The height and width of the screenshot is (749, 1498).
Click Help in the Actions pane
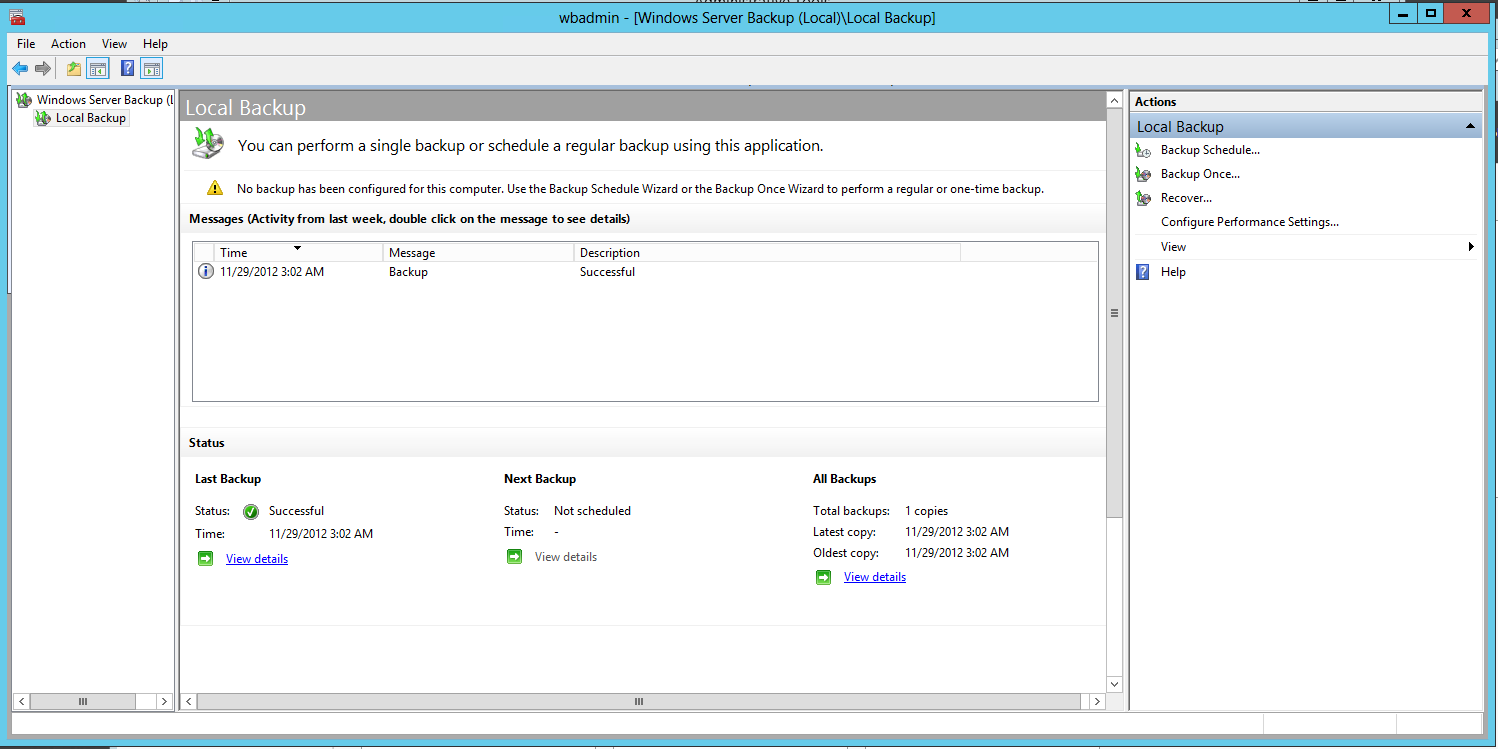(x=1173, y=272)
